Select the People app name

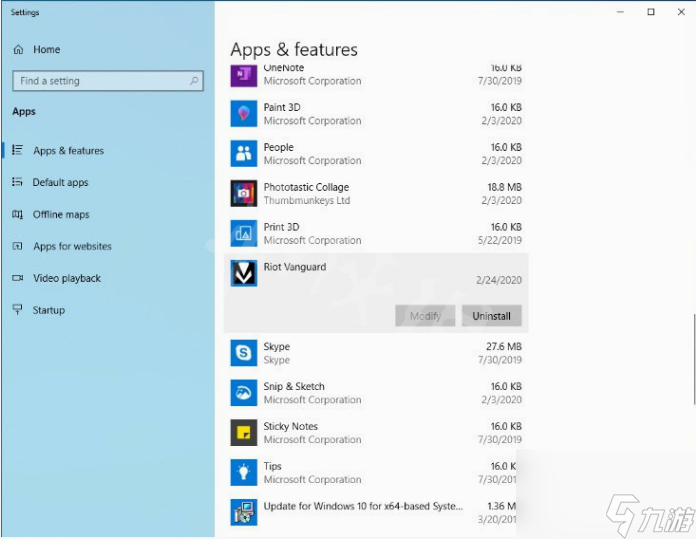point(278,147)
